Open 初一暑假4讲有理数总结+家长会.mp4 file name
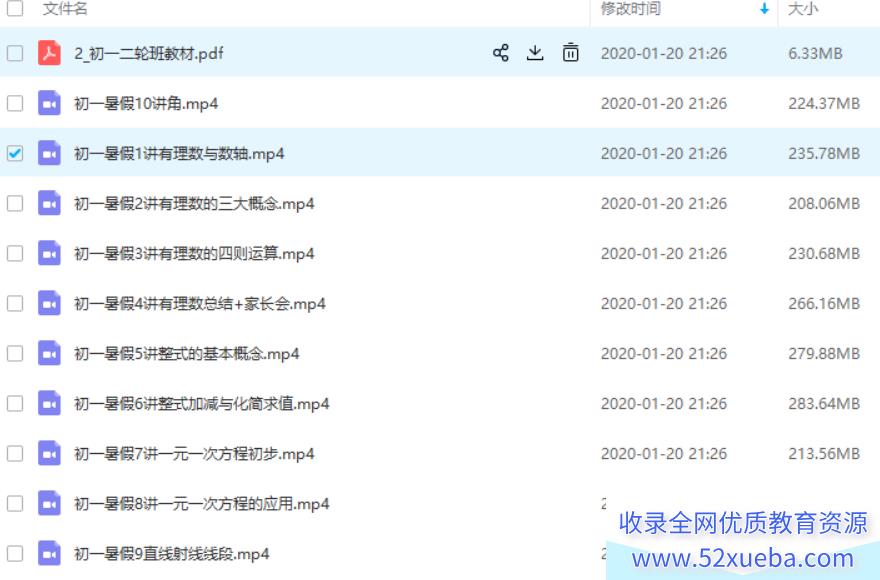The image size is (880, 580). 200,304
